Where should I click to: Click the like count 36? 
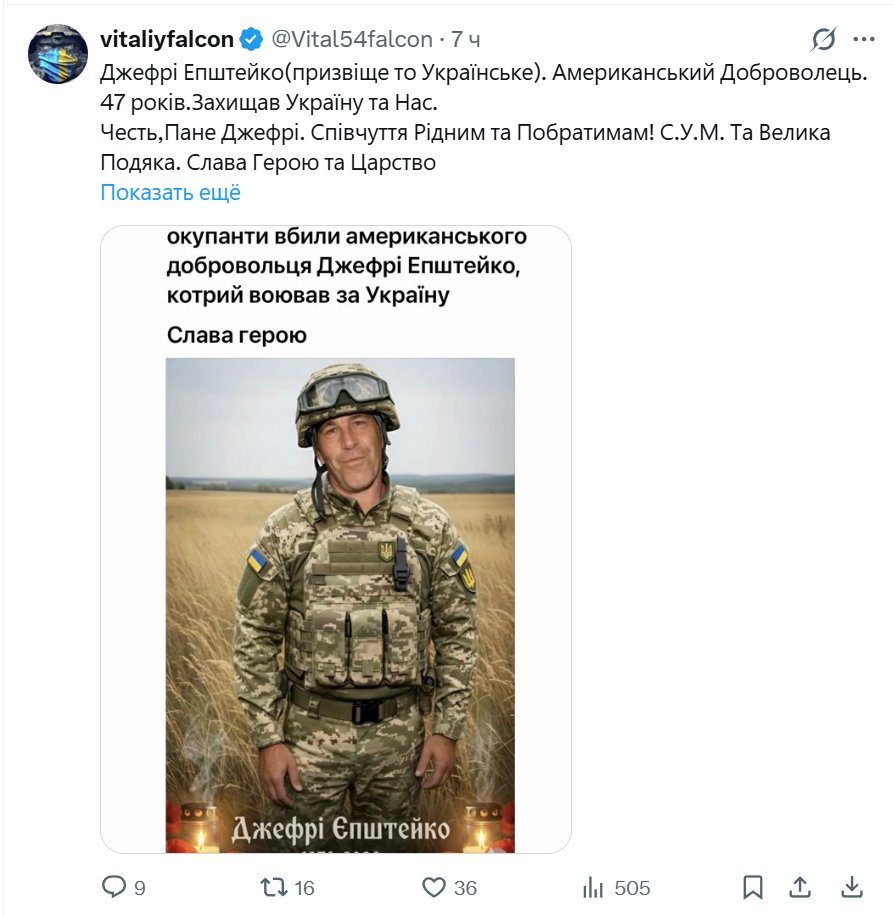coord(465,888)
